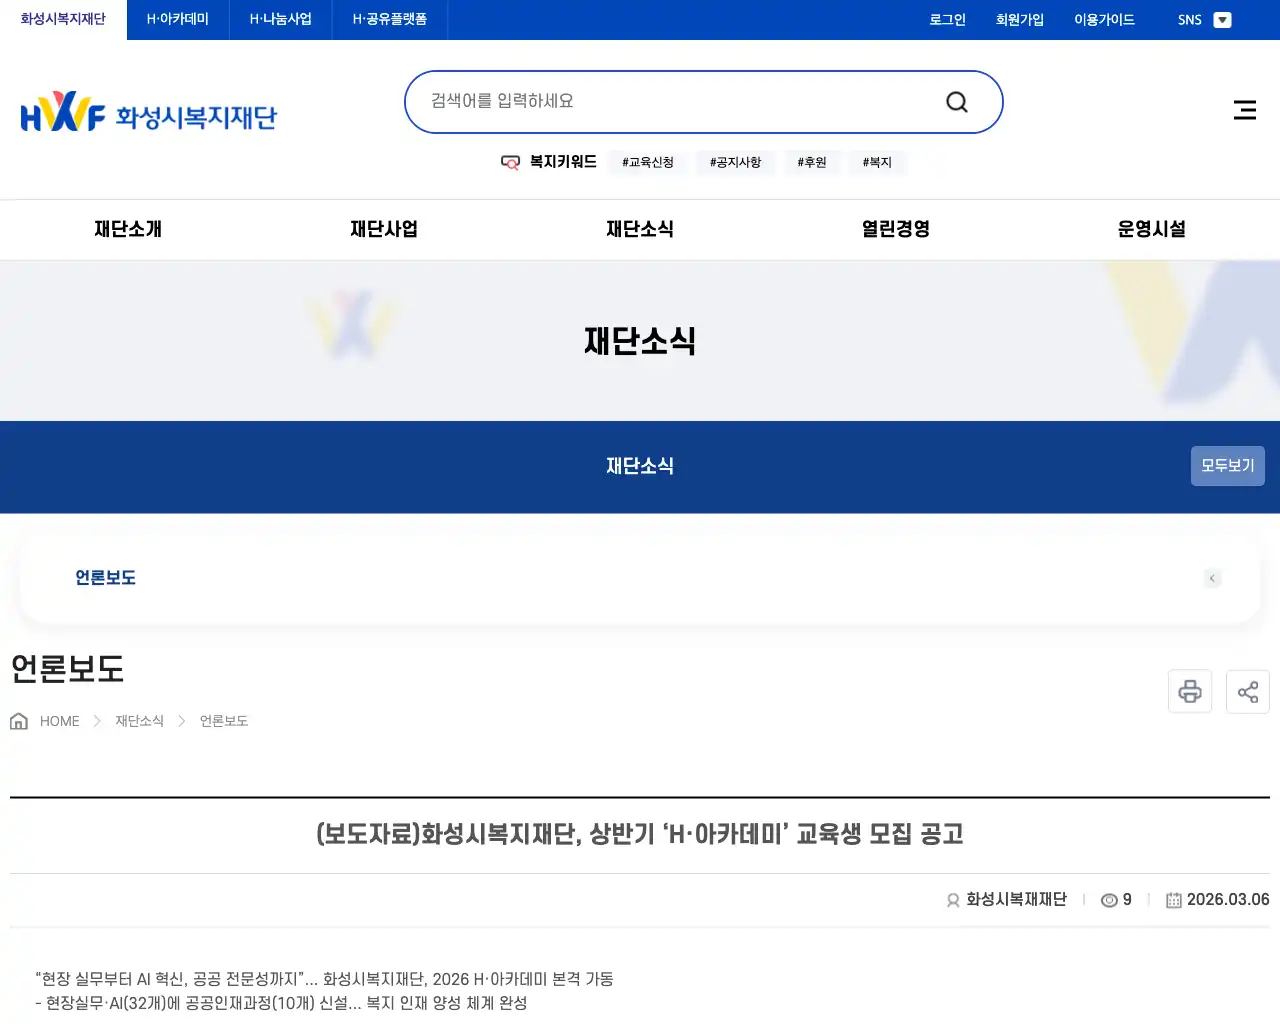Open the H·아카데미 교육생 모집 공고 article title
This screenshot has width=1280, height=1024.
point(639,835)
